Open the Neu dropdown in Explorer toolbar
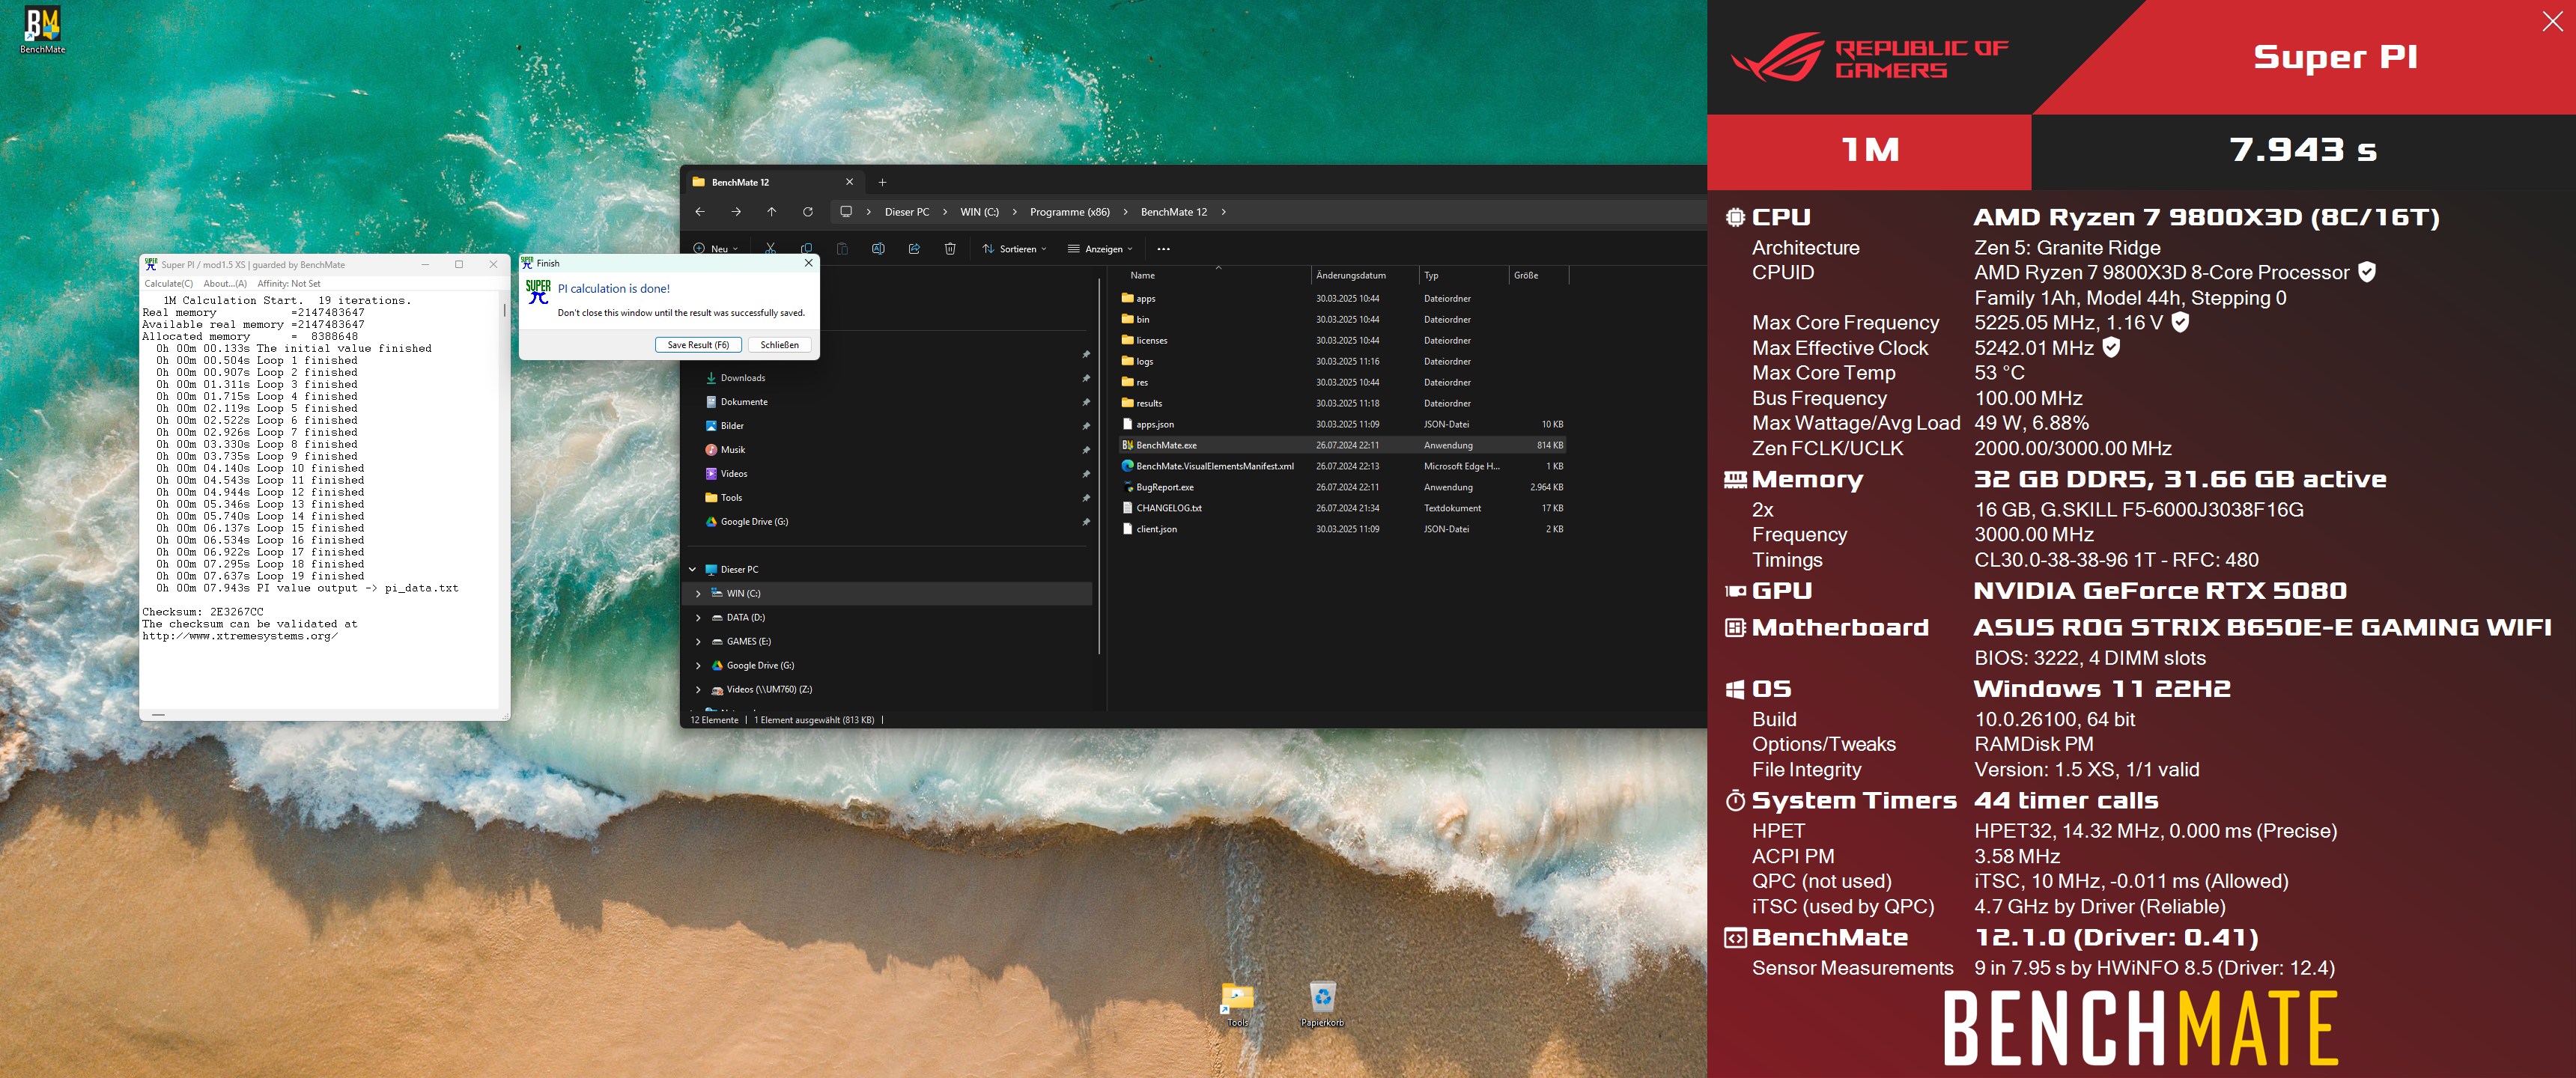This screenshot has height=1078, width=2576. [x=716, y=248]
